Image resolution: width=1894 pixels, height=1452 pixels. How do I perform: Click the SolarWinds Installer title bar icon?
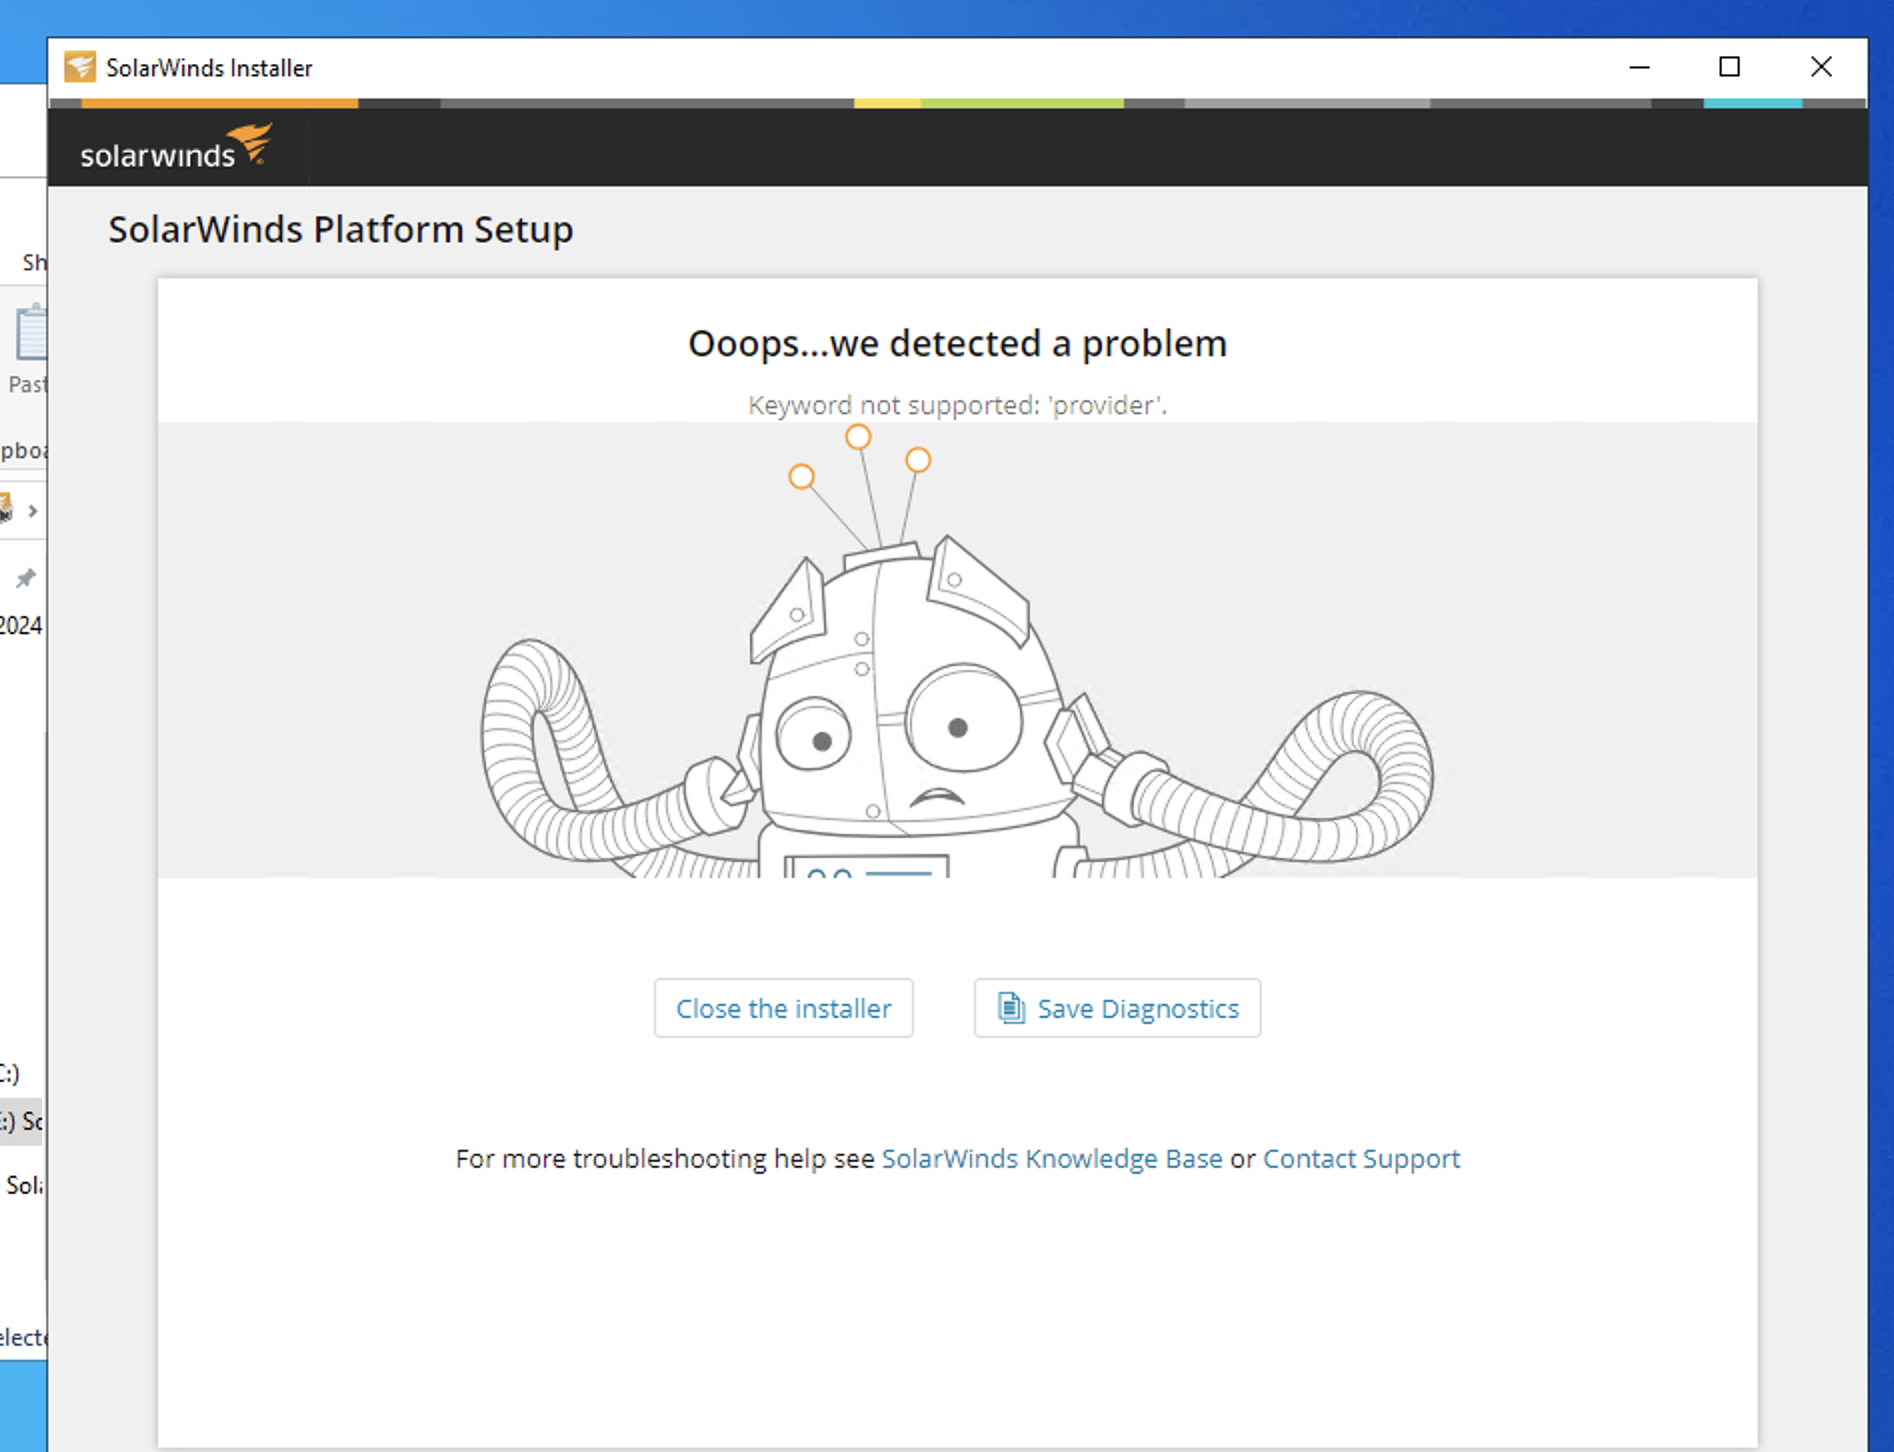80,67
